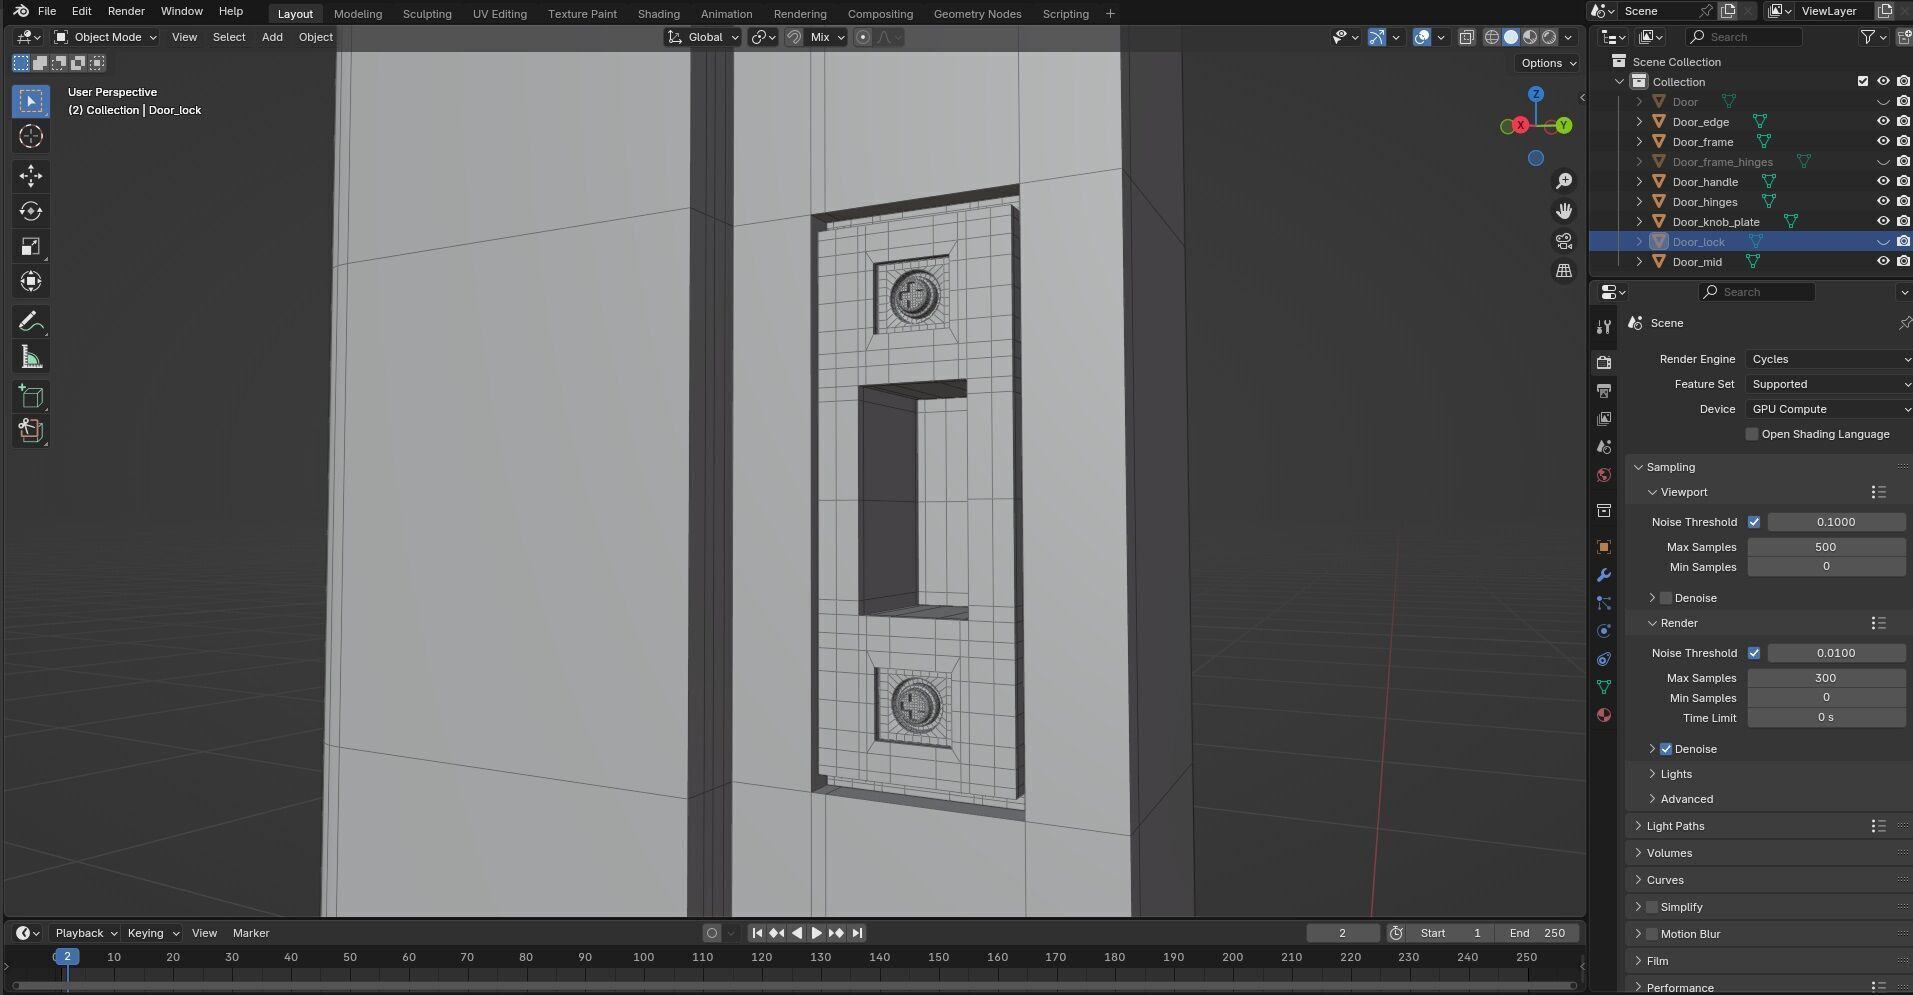
Task: Click the pan hand viewport icon
Action: (x=1564, y=211)
